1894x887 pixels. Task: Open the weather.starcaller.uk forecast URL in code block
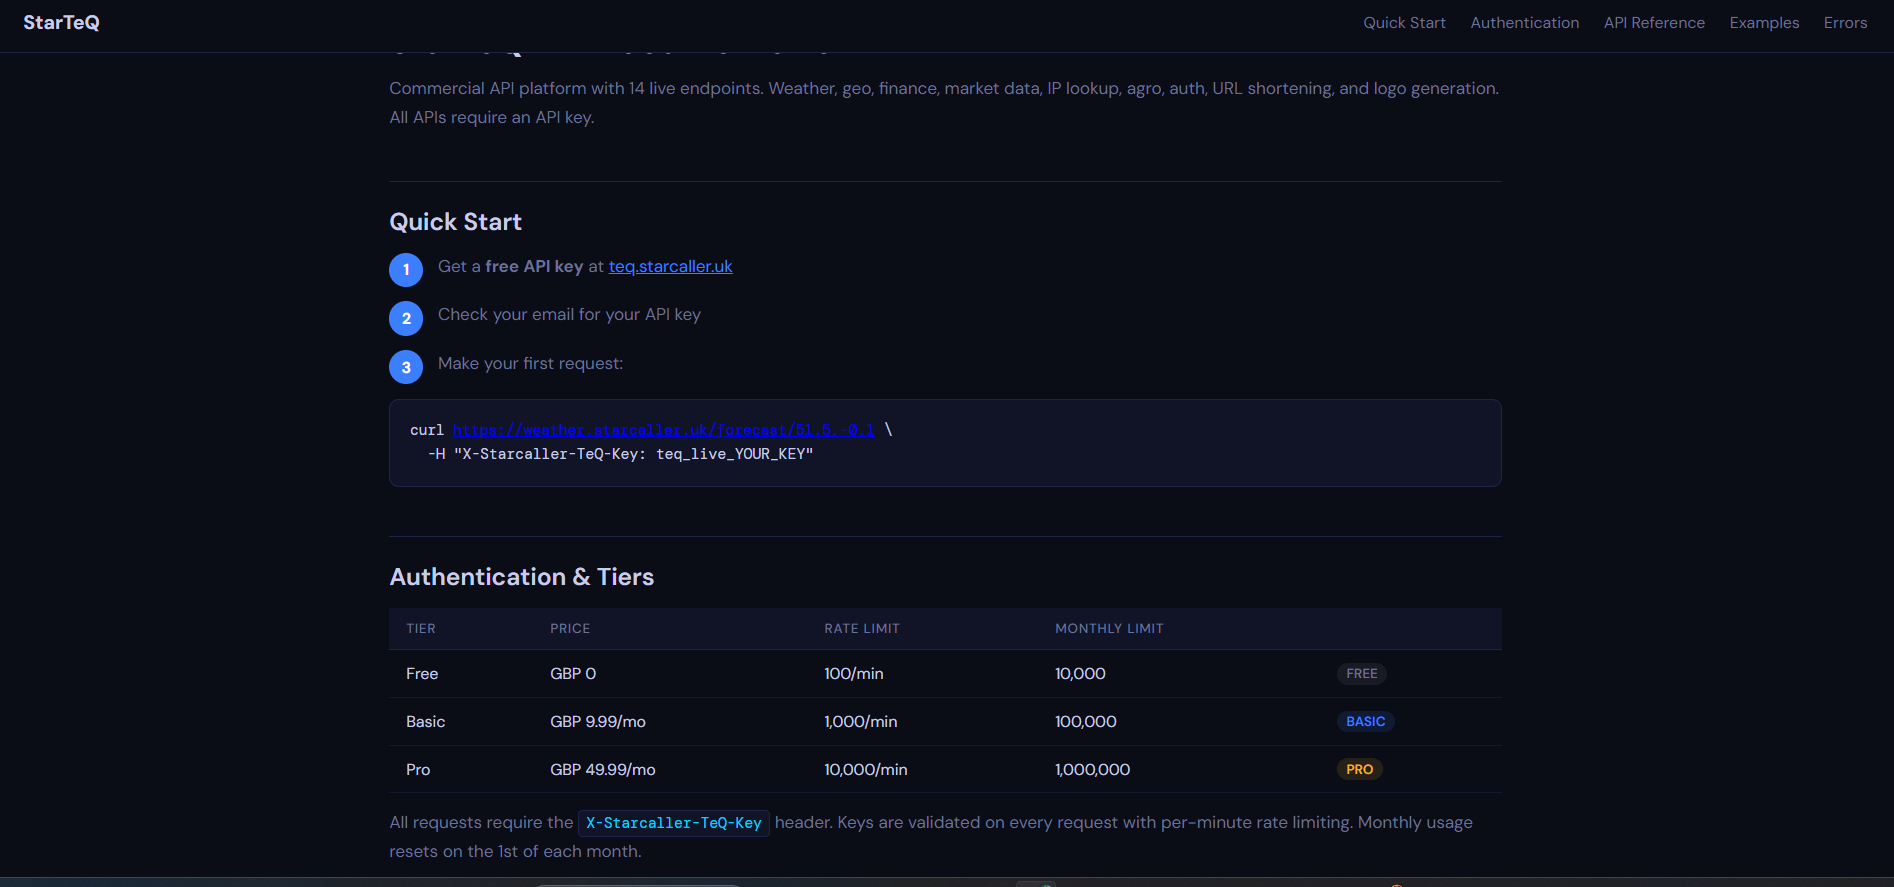(663, 430)
